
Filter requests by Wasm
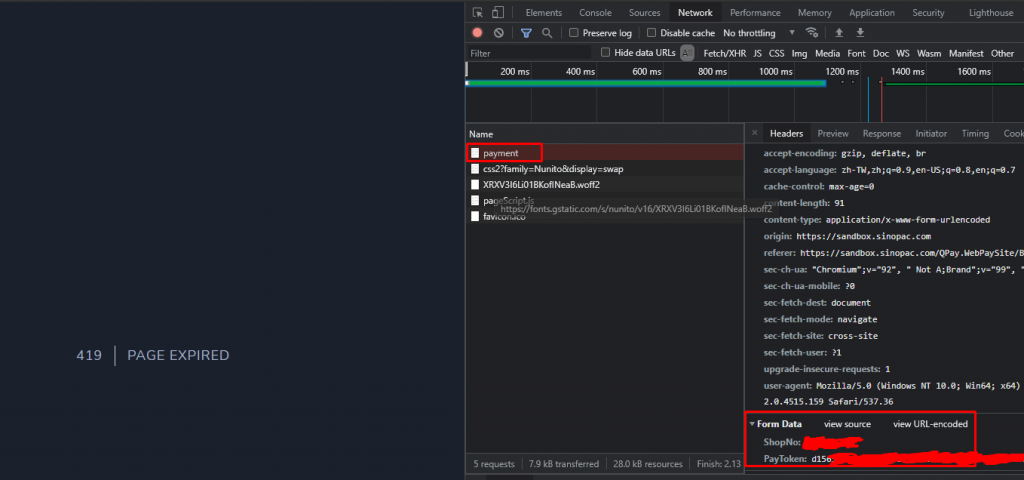[x=929, y=54]
